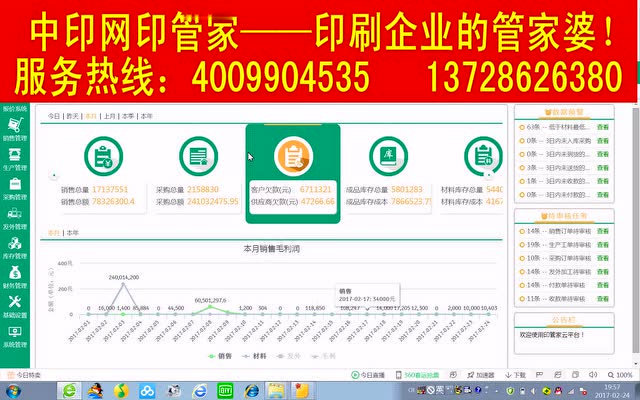Select 上月 last month date filter tab
The height and width of the screenshot is (400, 640).
(x=109, y=116)
